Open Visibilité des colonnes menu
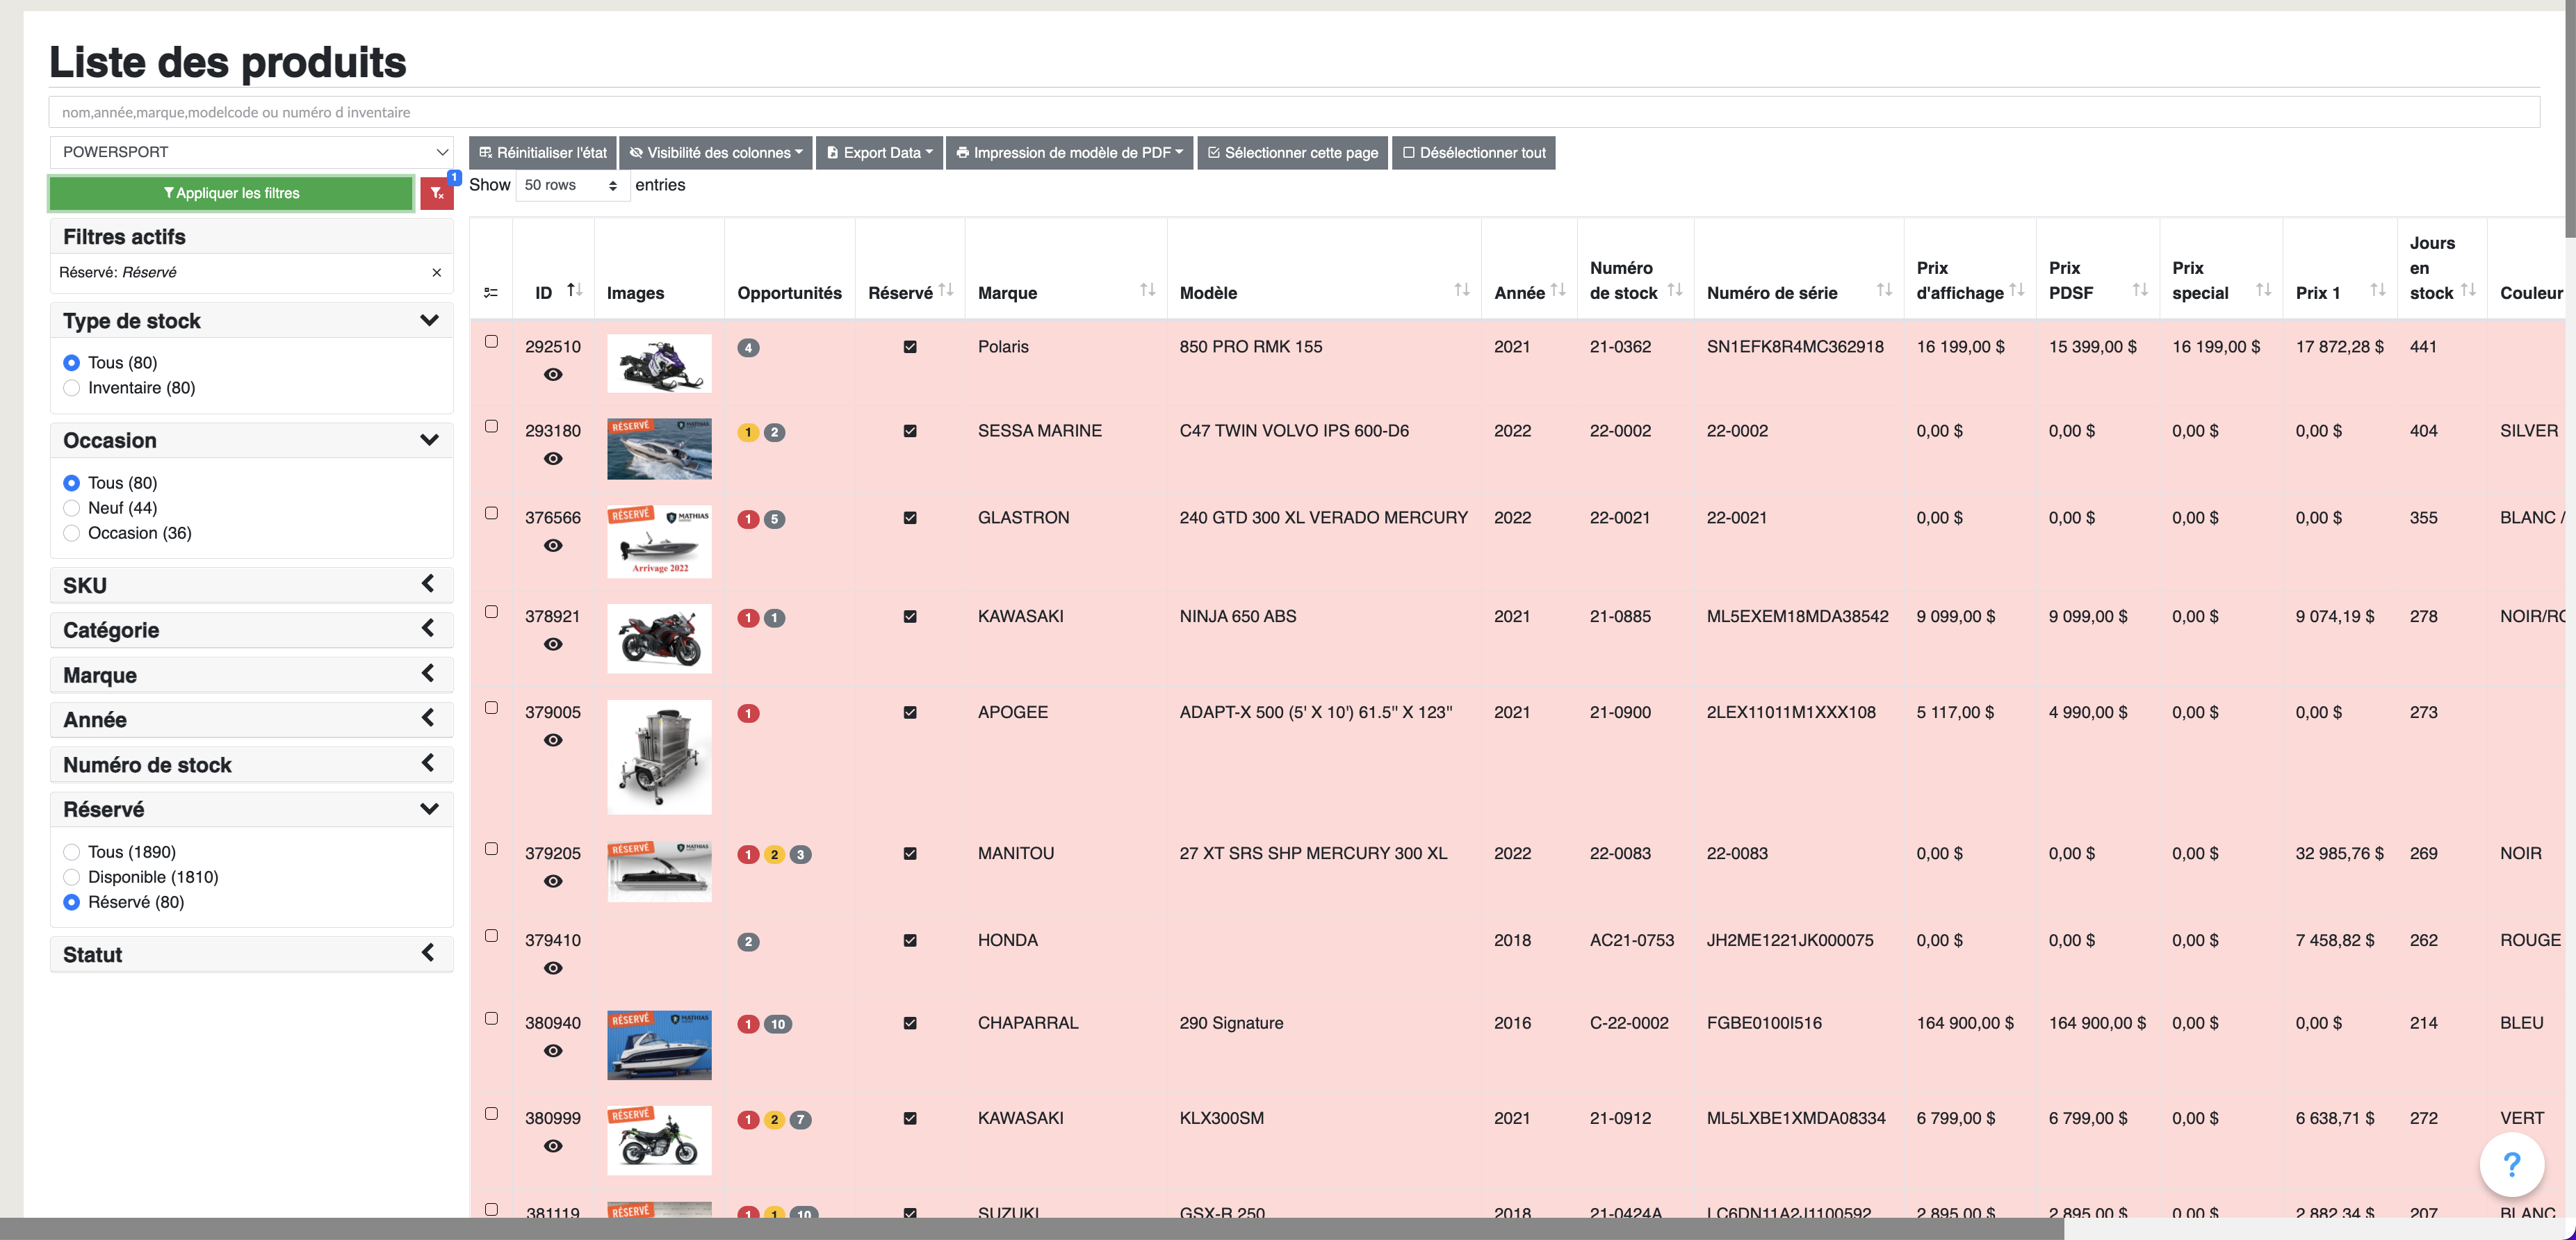 (x=716, y=153)
